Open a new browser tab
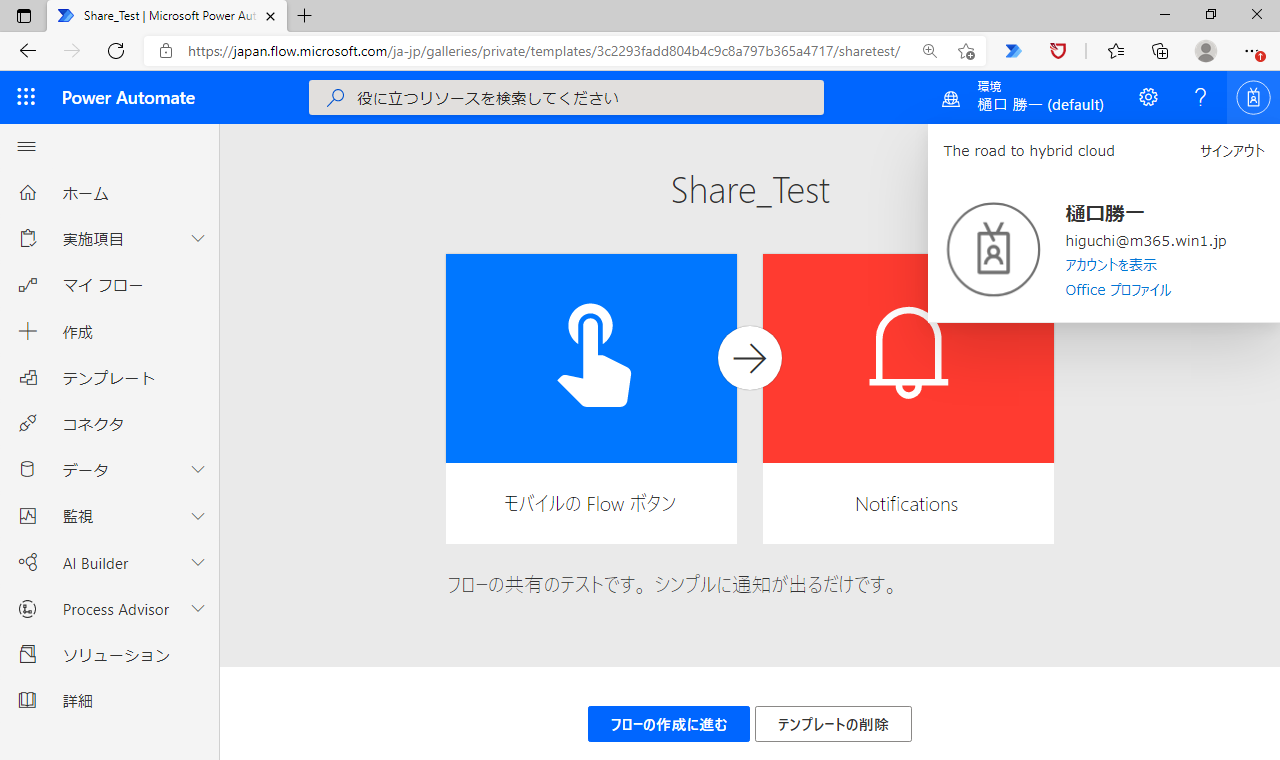The width and height of the screenshot is (1280, 760). 305,15
